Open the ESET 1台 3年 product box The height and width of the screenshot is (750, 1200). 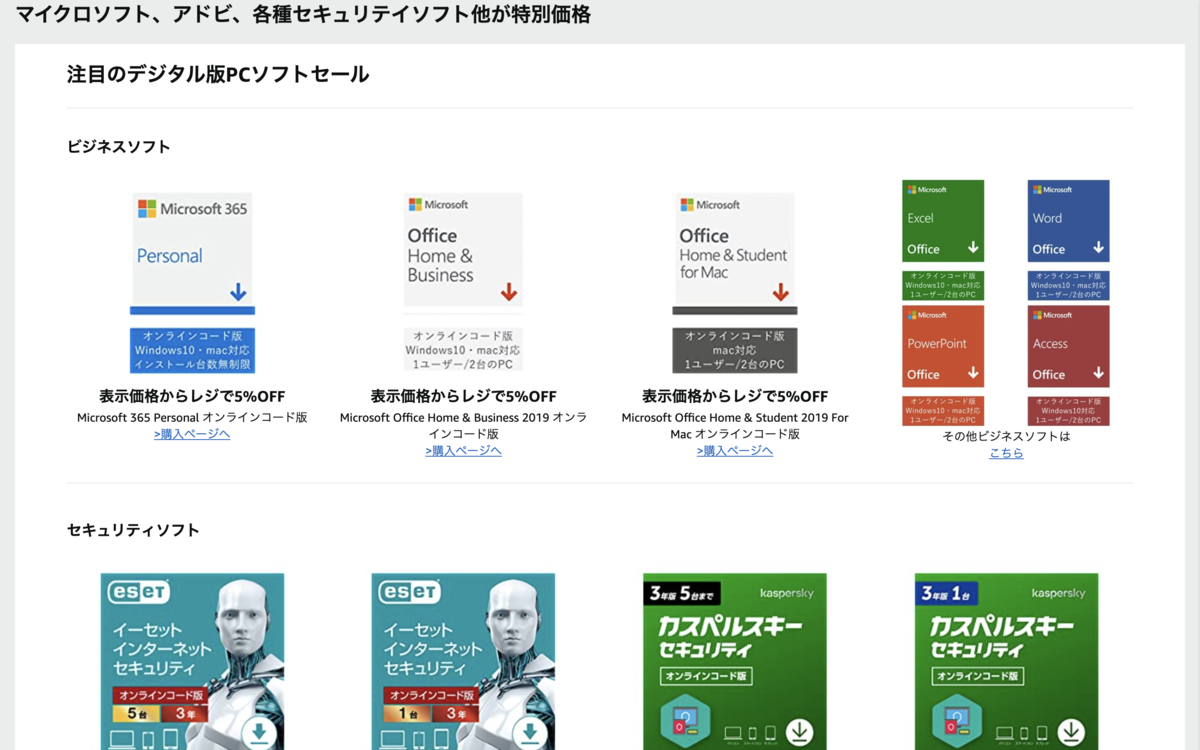pyautogui.click(x=463, y=661)
